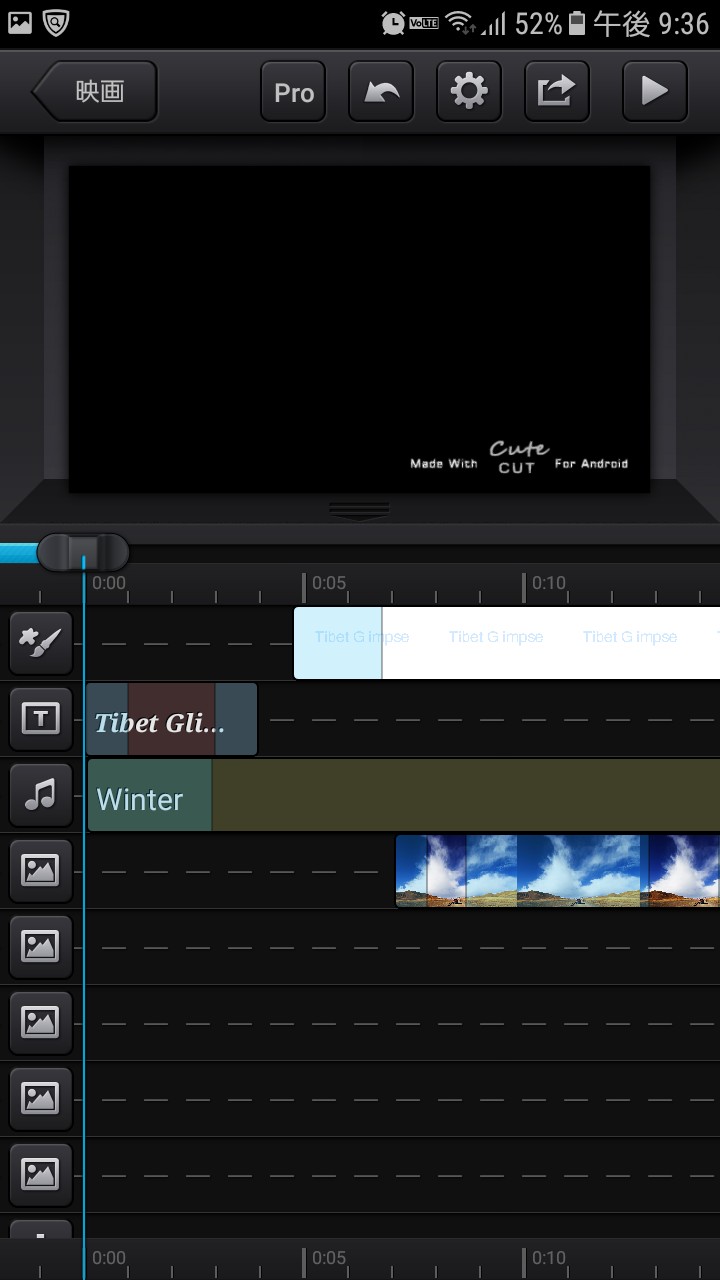The height and width of the screenshot is (1280, 720).
Task: Tap the second photo track icon
Action: tap(40, 946)
